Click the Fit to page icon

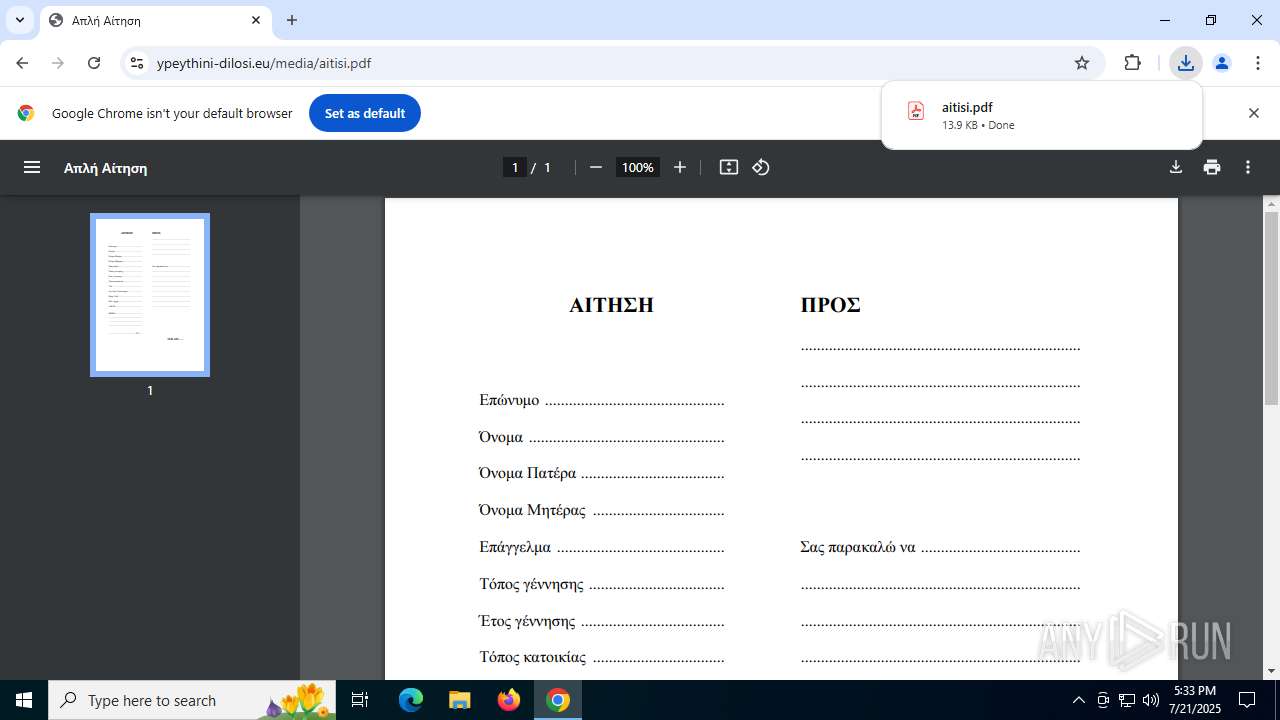(729, 168)
